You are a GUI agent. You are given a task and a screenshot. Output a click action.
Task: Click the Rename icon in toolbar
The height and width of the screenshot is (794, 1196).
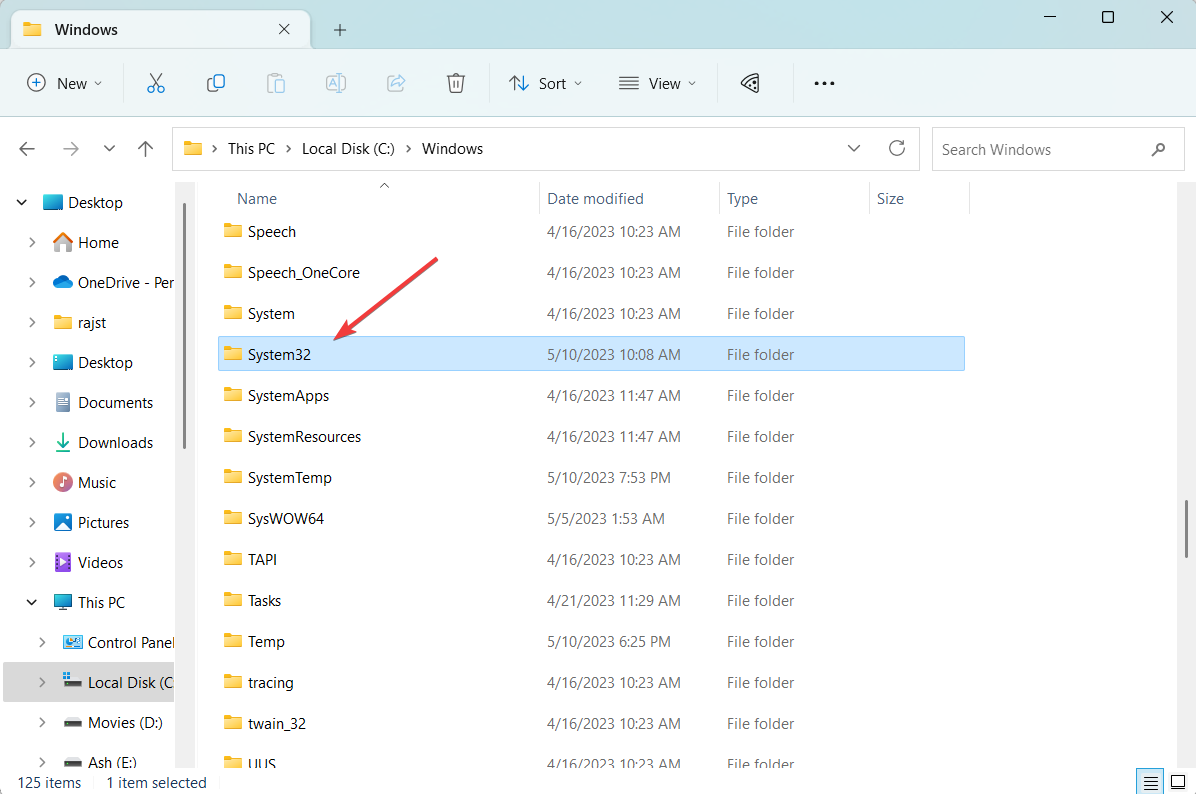(336, 84)
